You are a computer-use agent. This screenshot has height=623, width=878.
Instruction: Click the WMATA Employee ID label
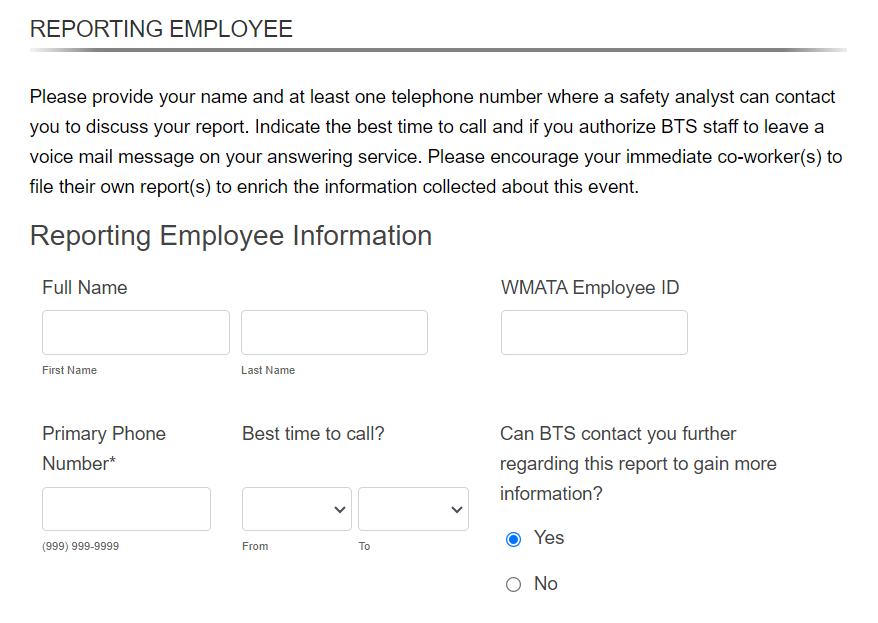[x=590, y=287]
